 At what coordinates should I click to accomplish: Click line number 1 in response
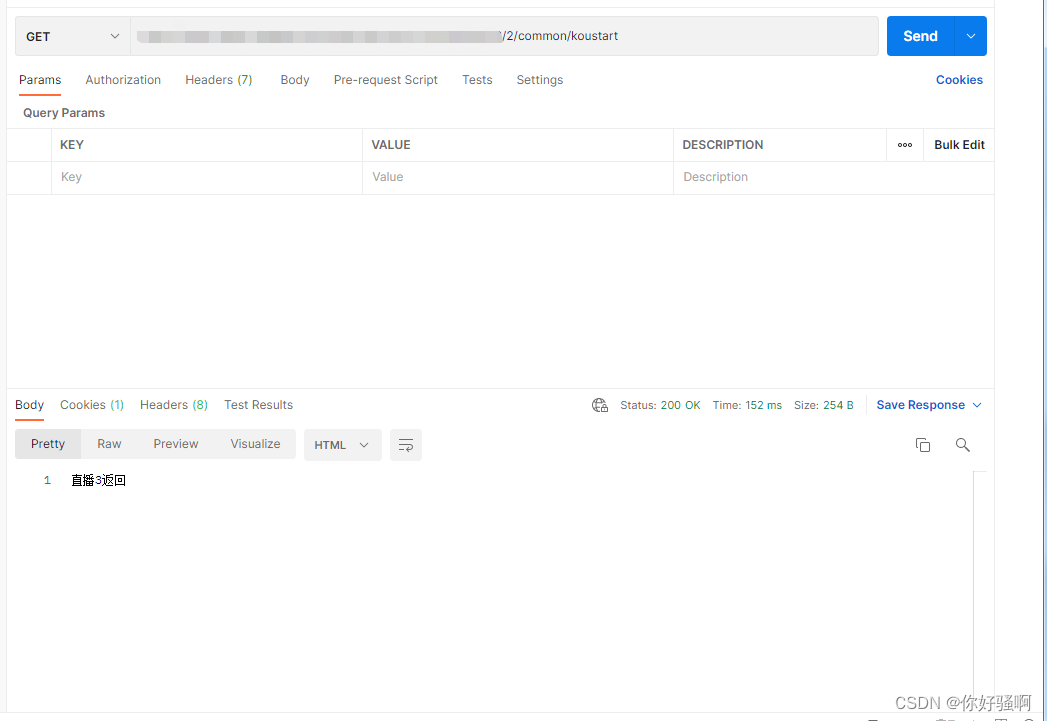pyautogui.click(x=47, y=481)
